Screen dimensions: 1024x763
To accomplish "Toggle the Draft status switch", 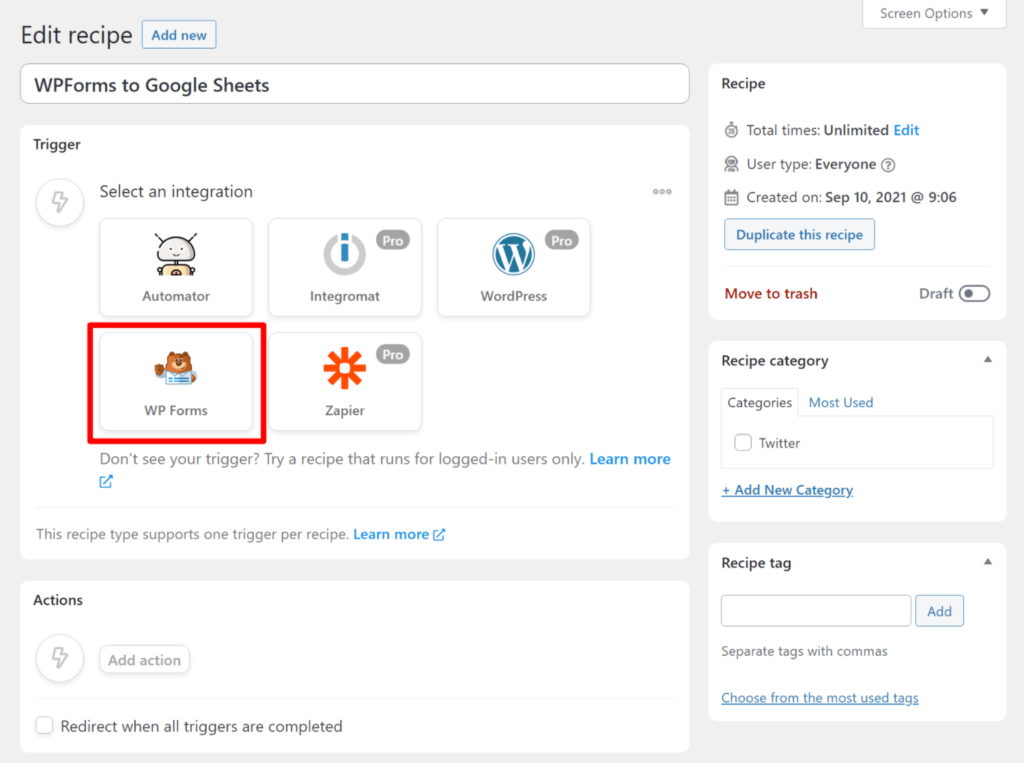I will click(974, 294).
